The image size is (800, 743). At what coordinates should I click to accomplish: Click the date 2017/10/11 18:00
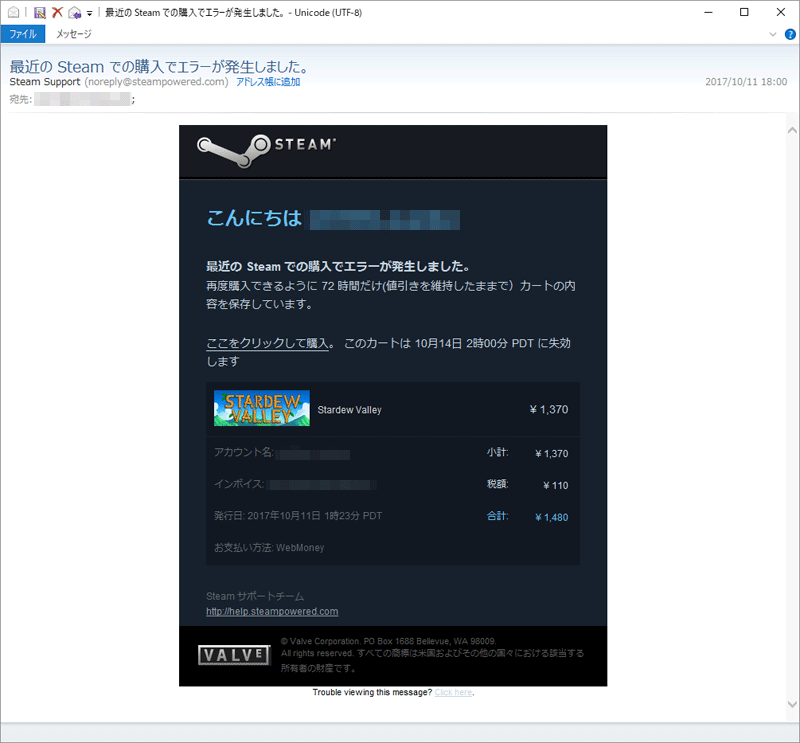coord(746,82)
